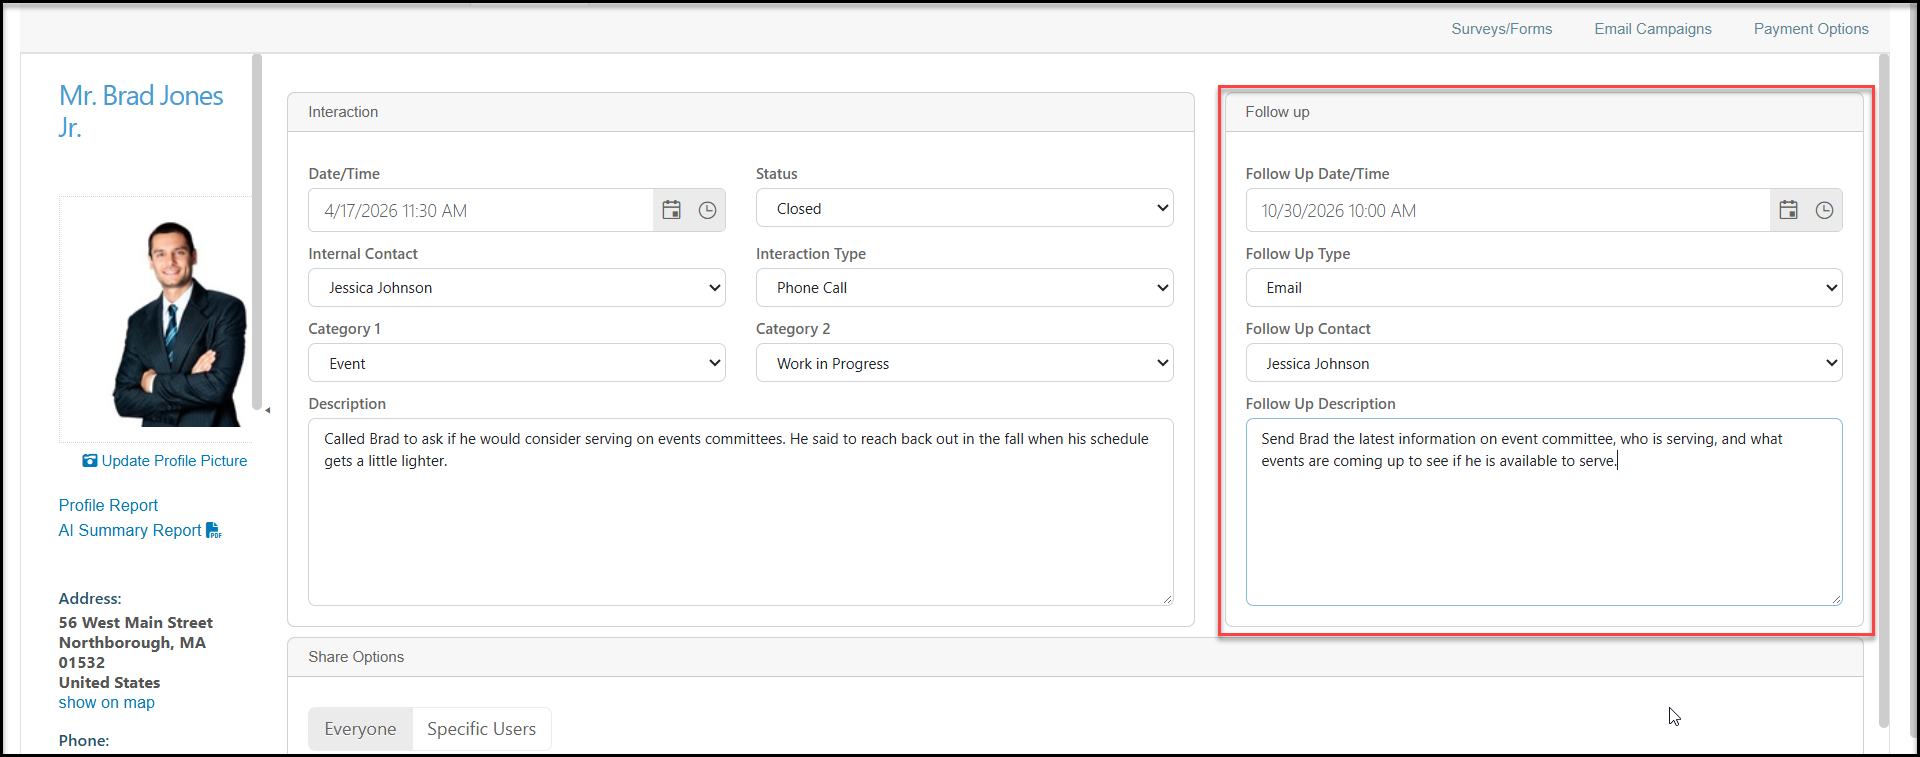
Task: Click the camera icon beside Update Profile Picture
Action: pos(90,461)
